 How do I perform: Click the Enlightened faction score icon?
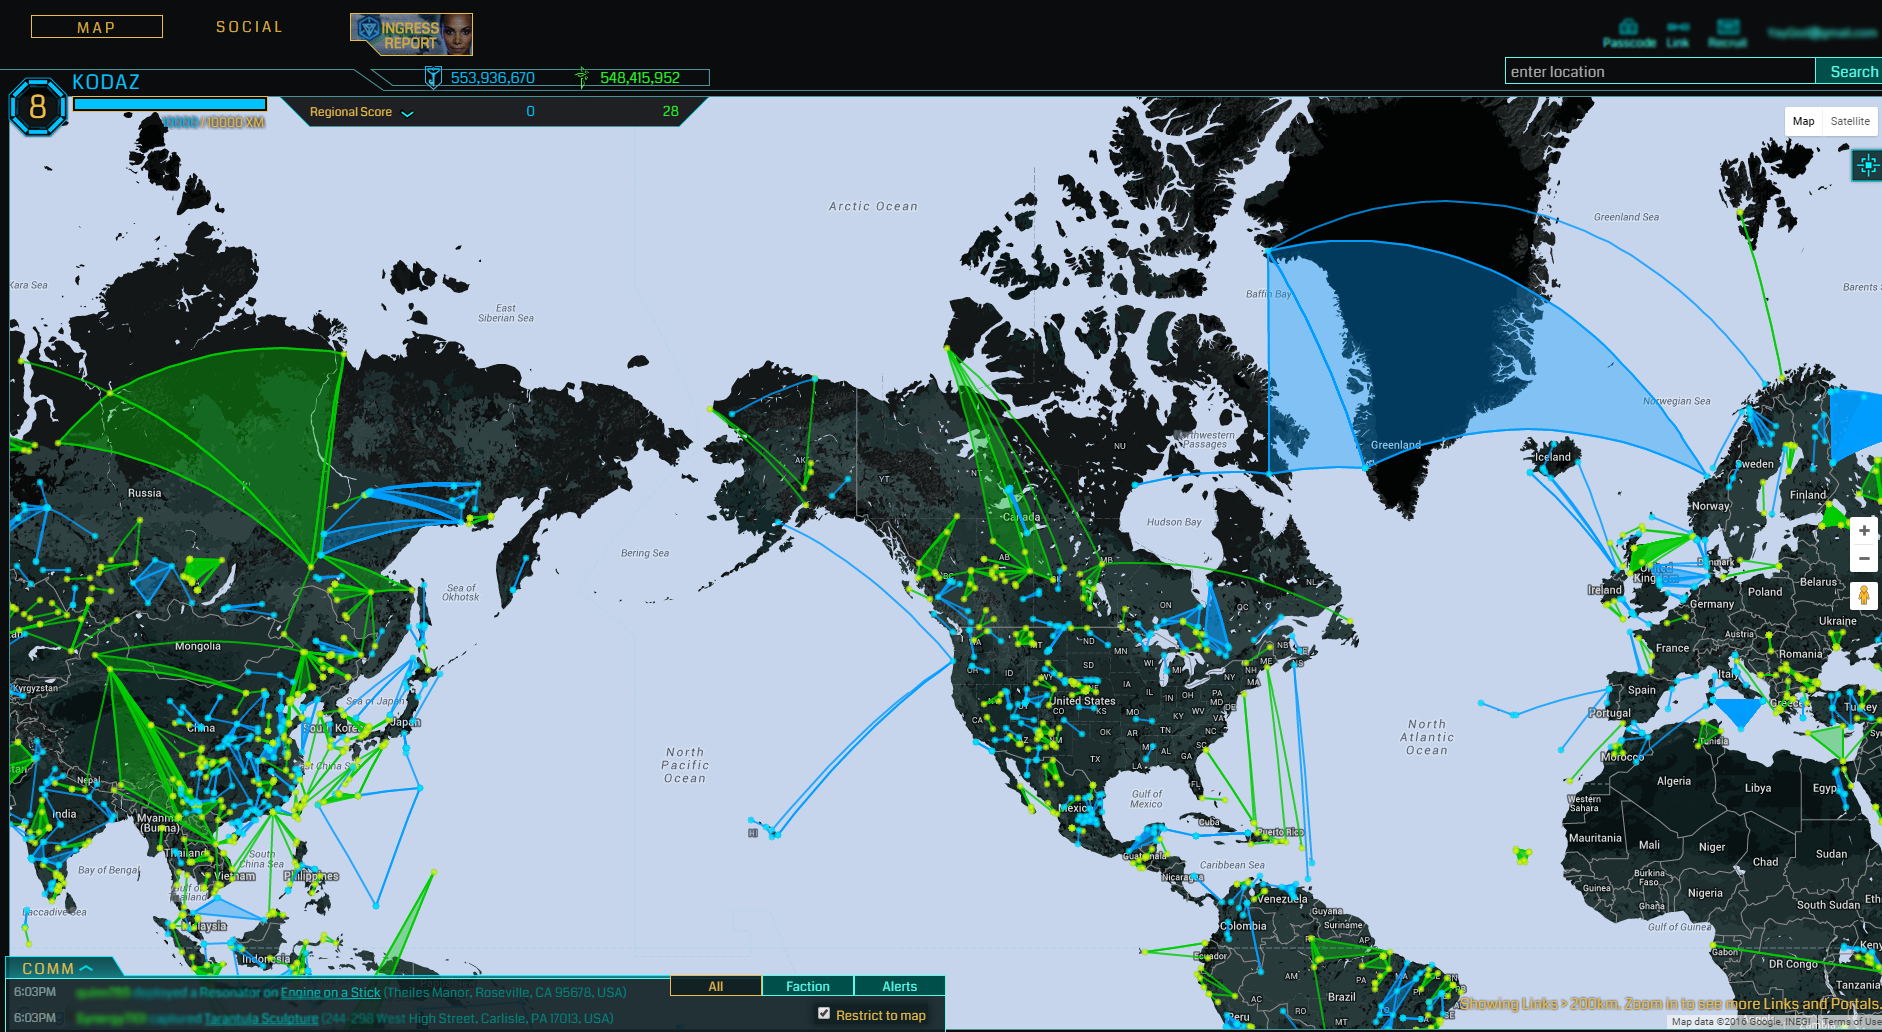(582, 77)
